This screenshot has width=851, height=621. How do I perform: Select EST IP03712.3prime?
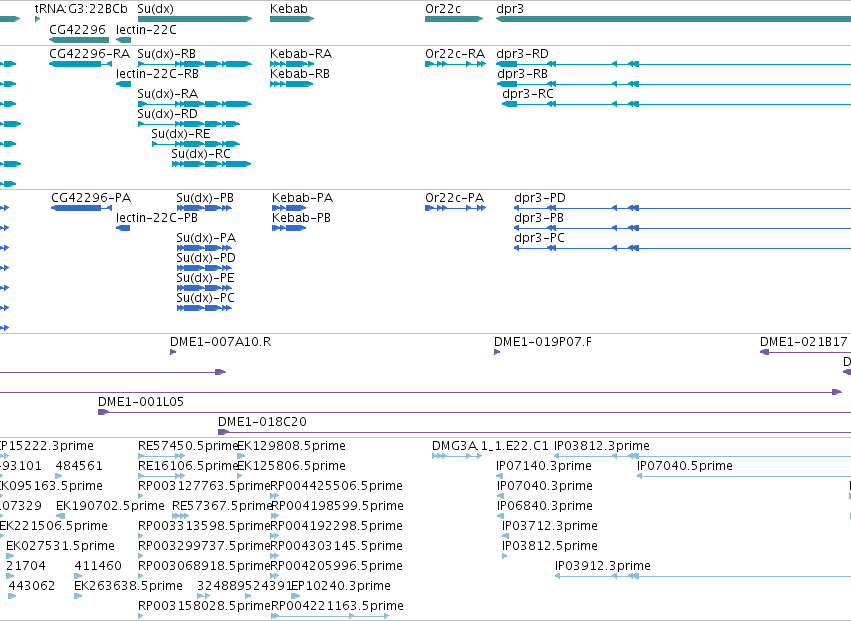coord(550,526)
